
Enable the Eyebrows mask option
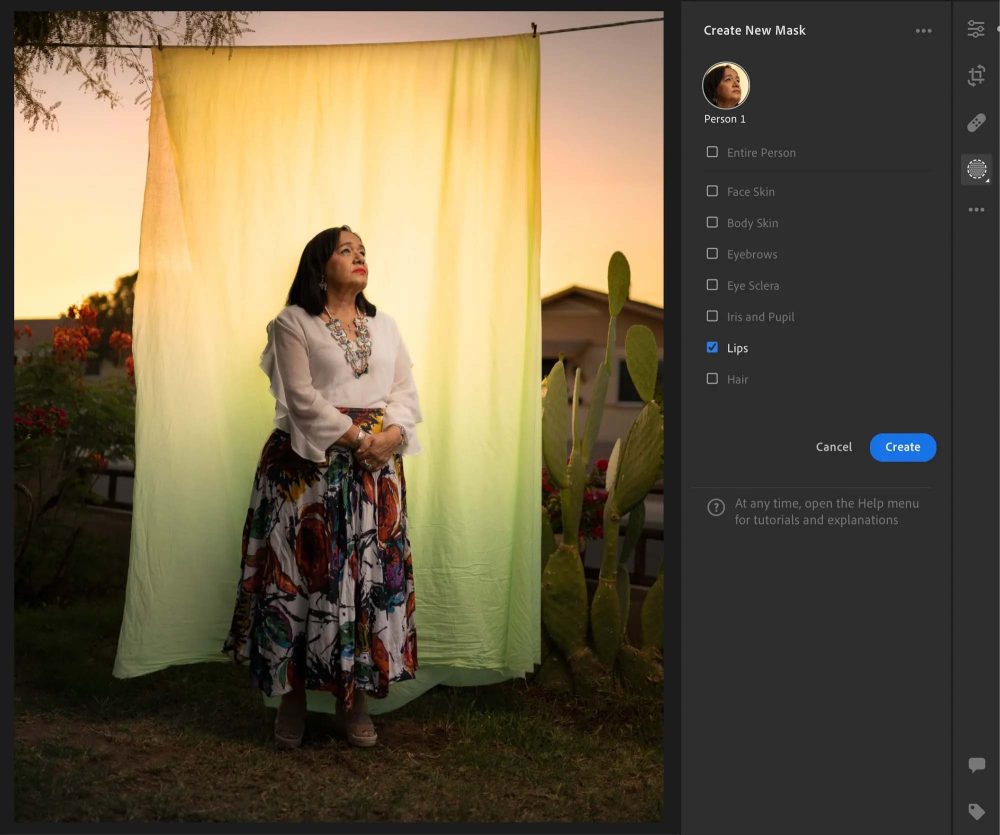[712, 254]
